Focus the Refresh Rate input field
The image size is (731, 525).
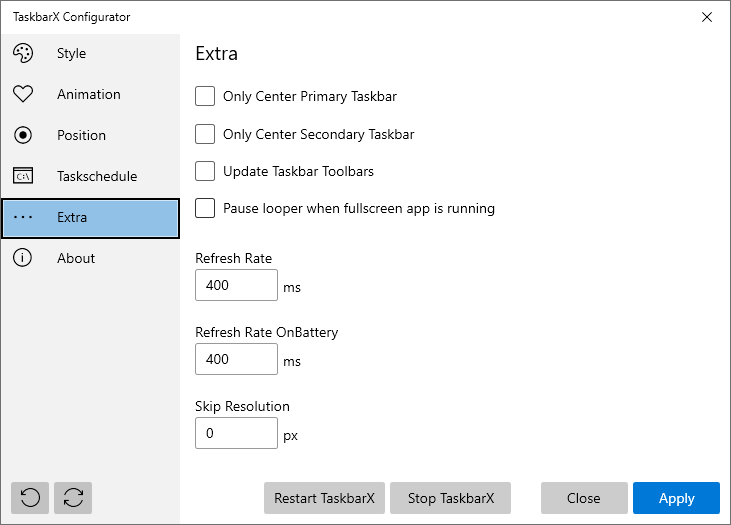[x=236, y=285]
